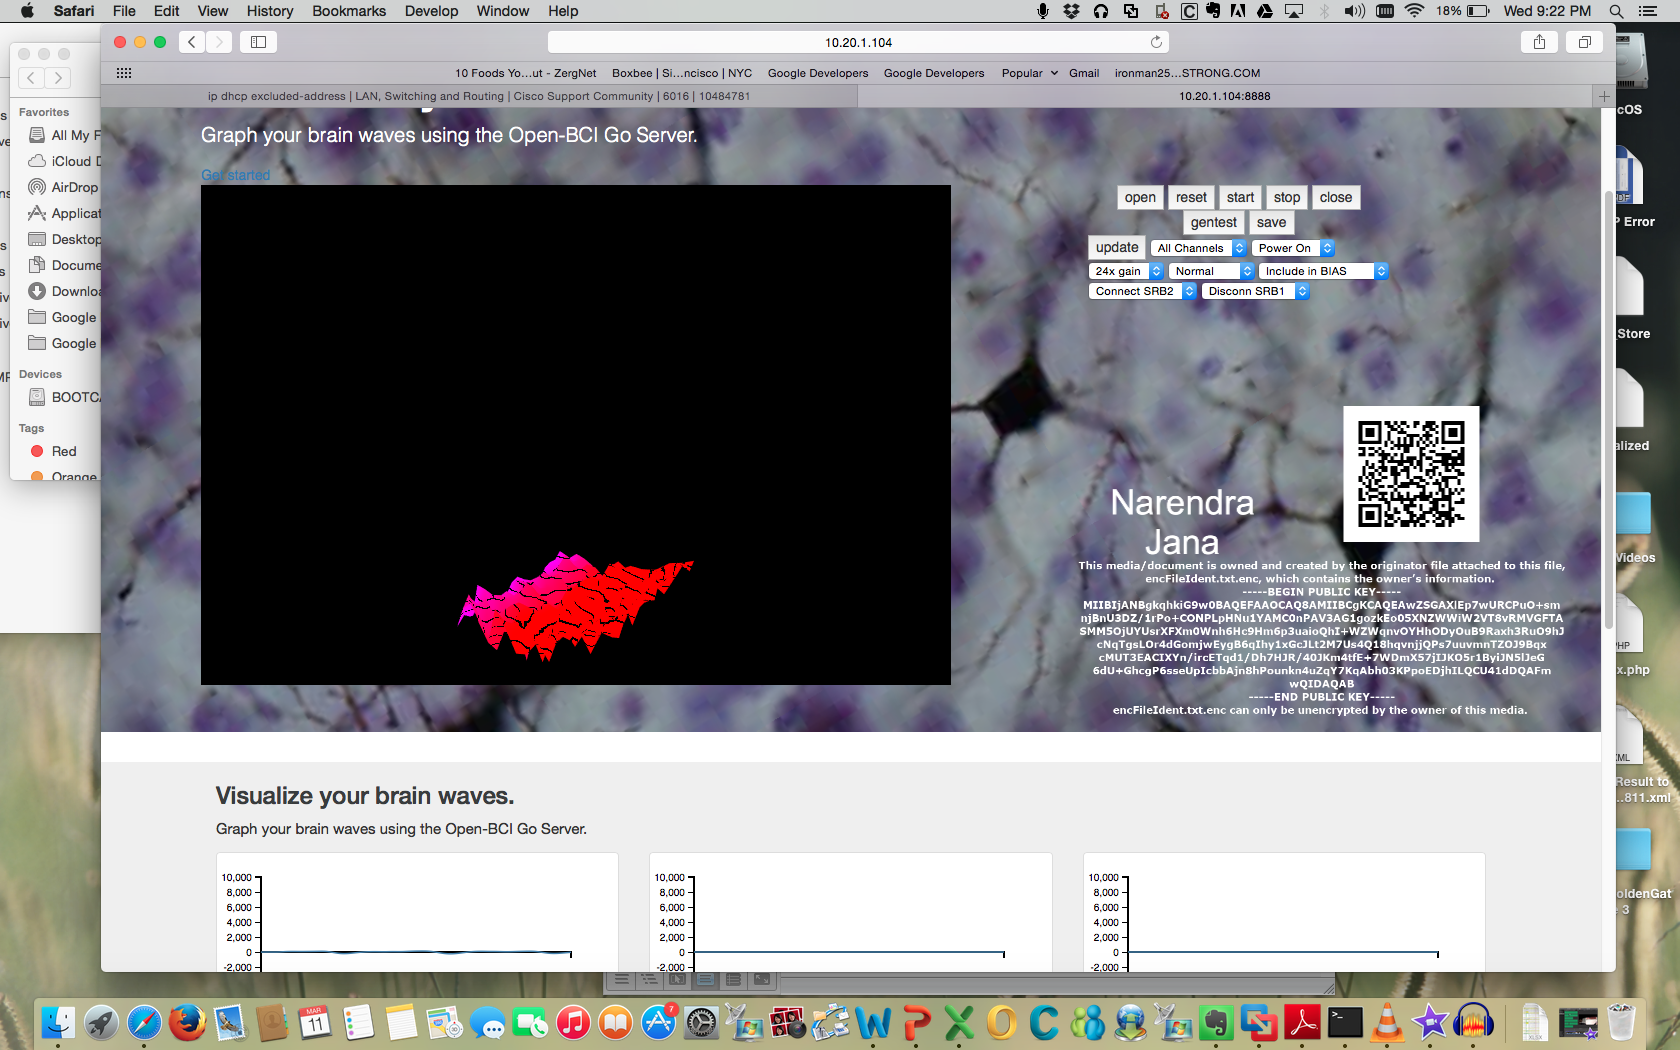Go back with the Safari back arrow
Viewport: 1680px width, 1050px height.
pos(192,42)
